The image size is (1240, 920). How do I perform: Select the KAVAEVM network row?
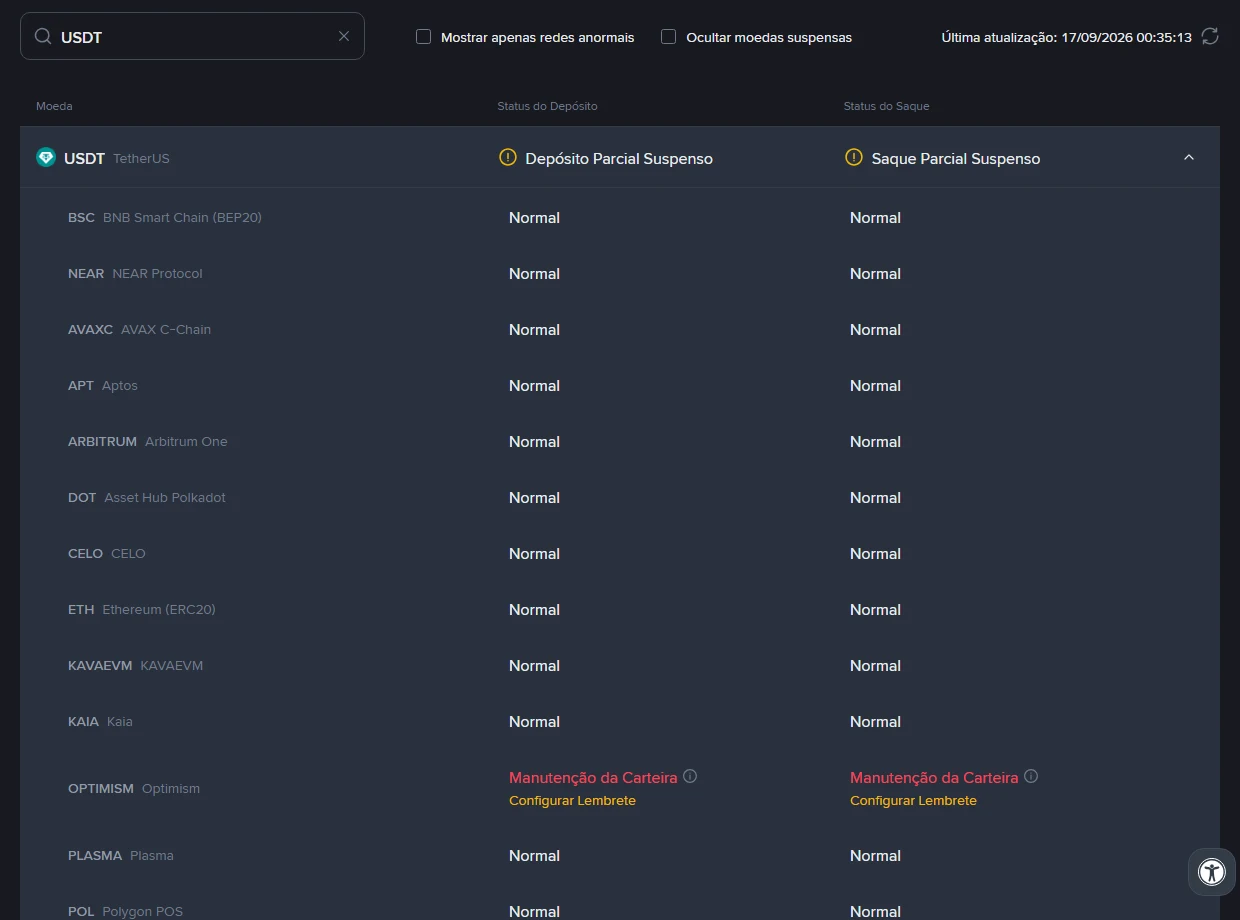620,666
